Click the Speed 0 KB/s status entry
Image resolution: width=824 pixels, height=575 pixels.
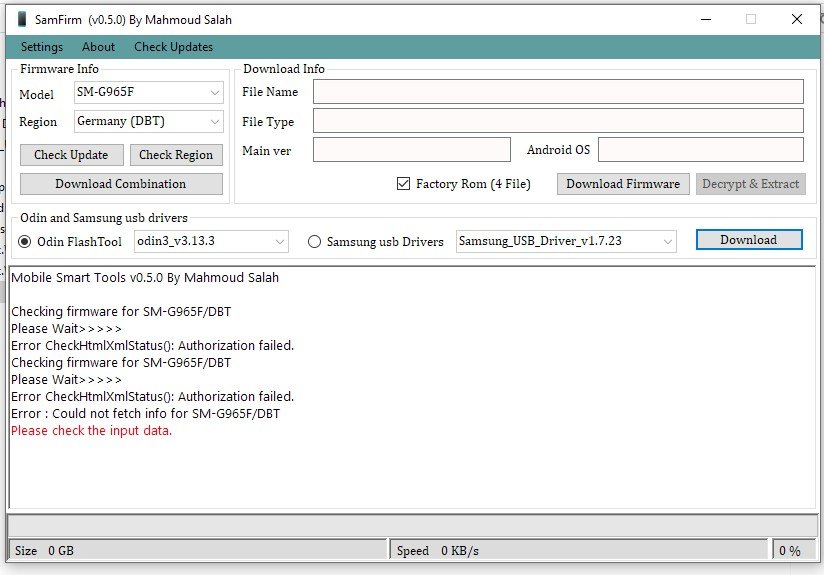pyautogui.click(x=579, y=550)
